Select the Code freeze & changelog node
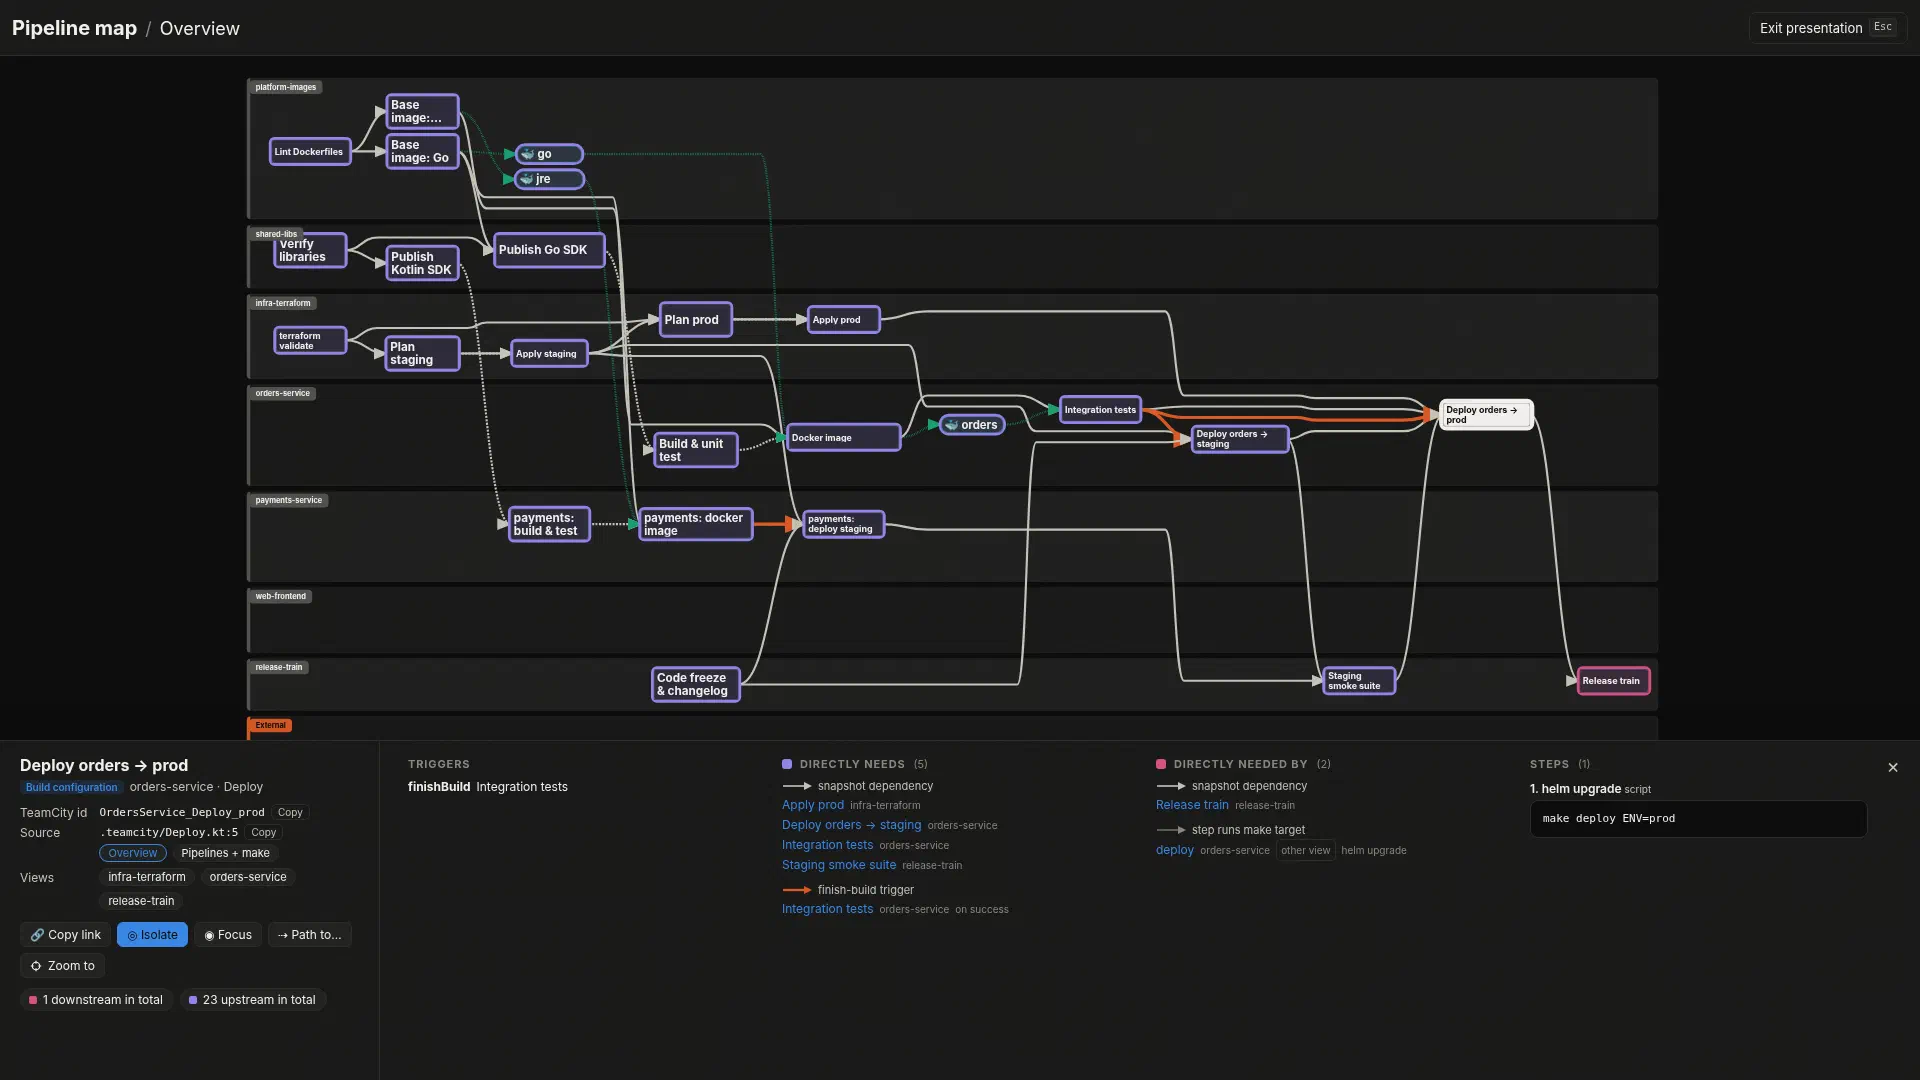 click(x=696, y=684)
